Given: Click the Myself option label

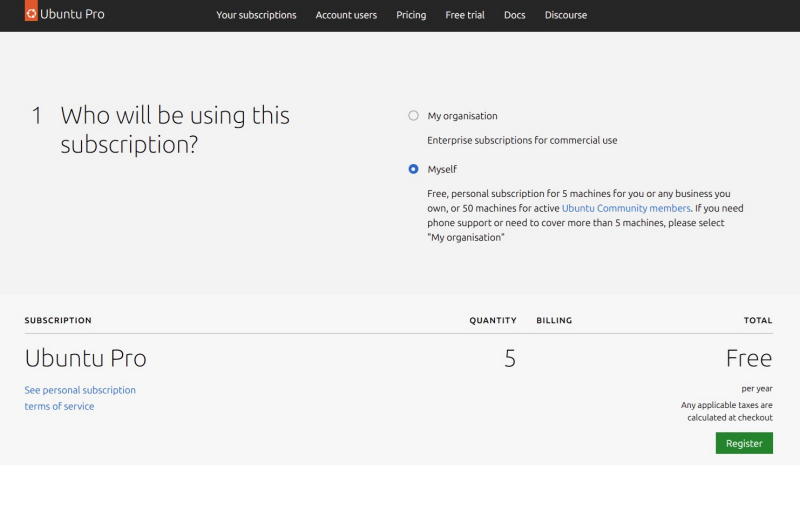Looking at the screenshot, I should pyautogui.click(x=442, y=170).
